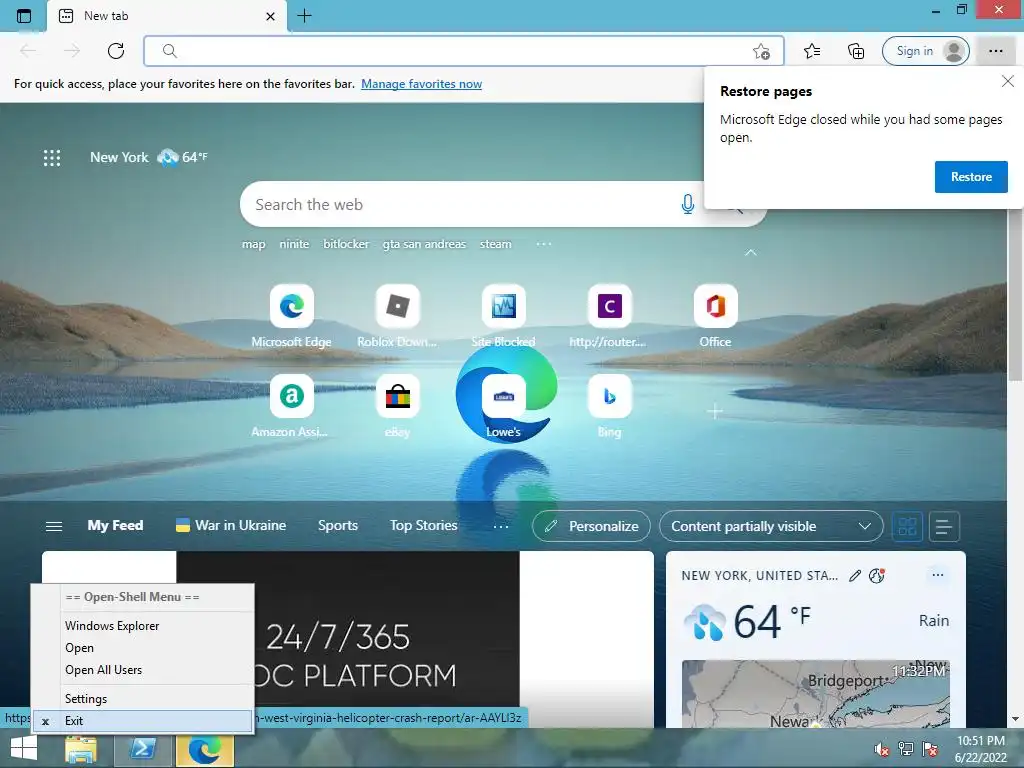The image size is (1024, 768).
Task: Click the network tray icon
Action: pos(906,749)
